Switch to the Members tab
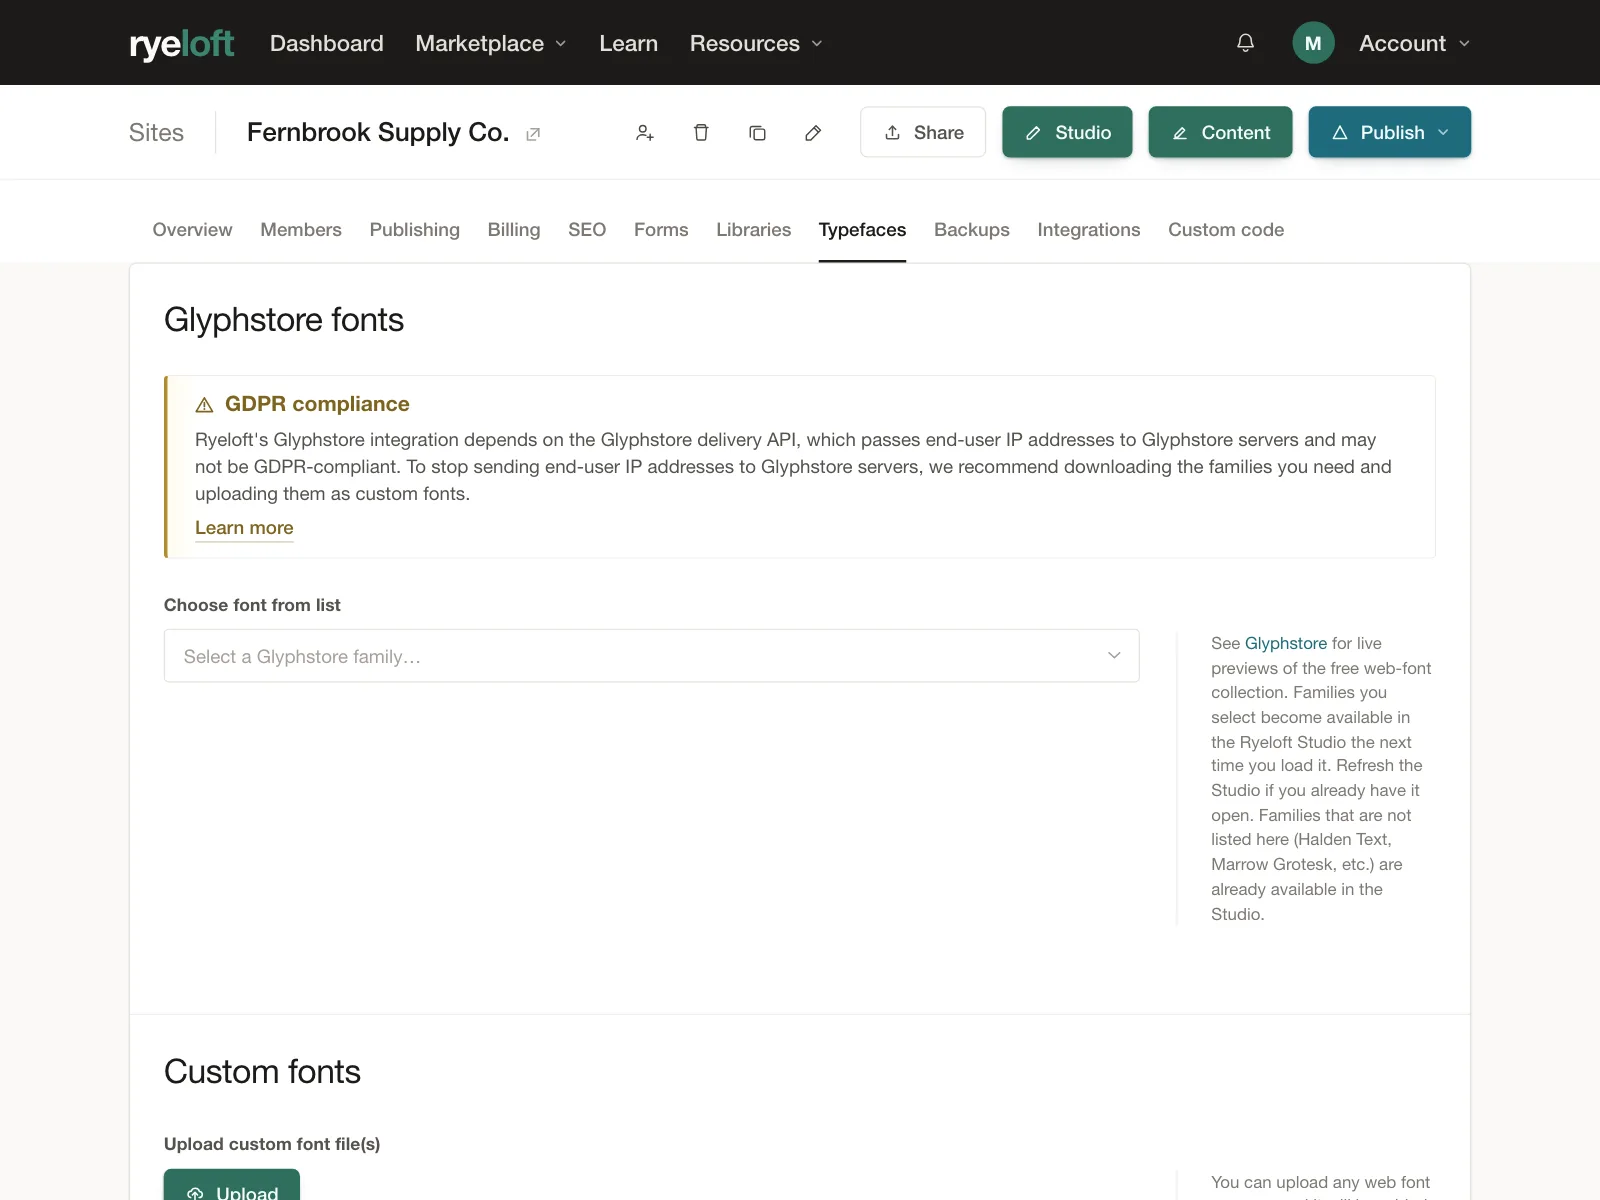1600x1200 pixels. [301, 230]
